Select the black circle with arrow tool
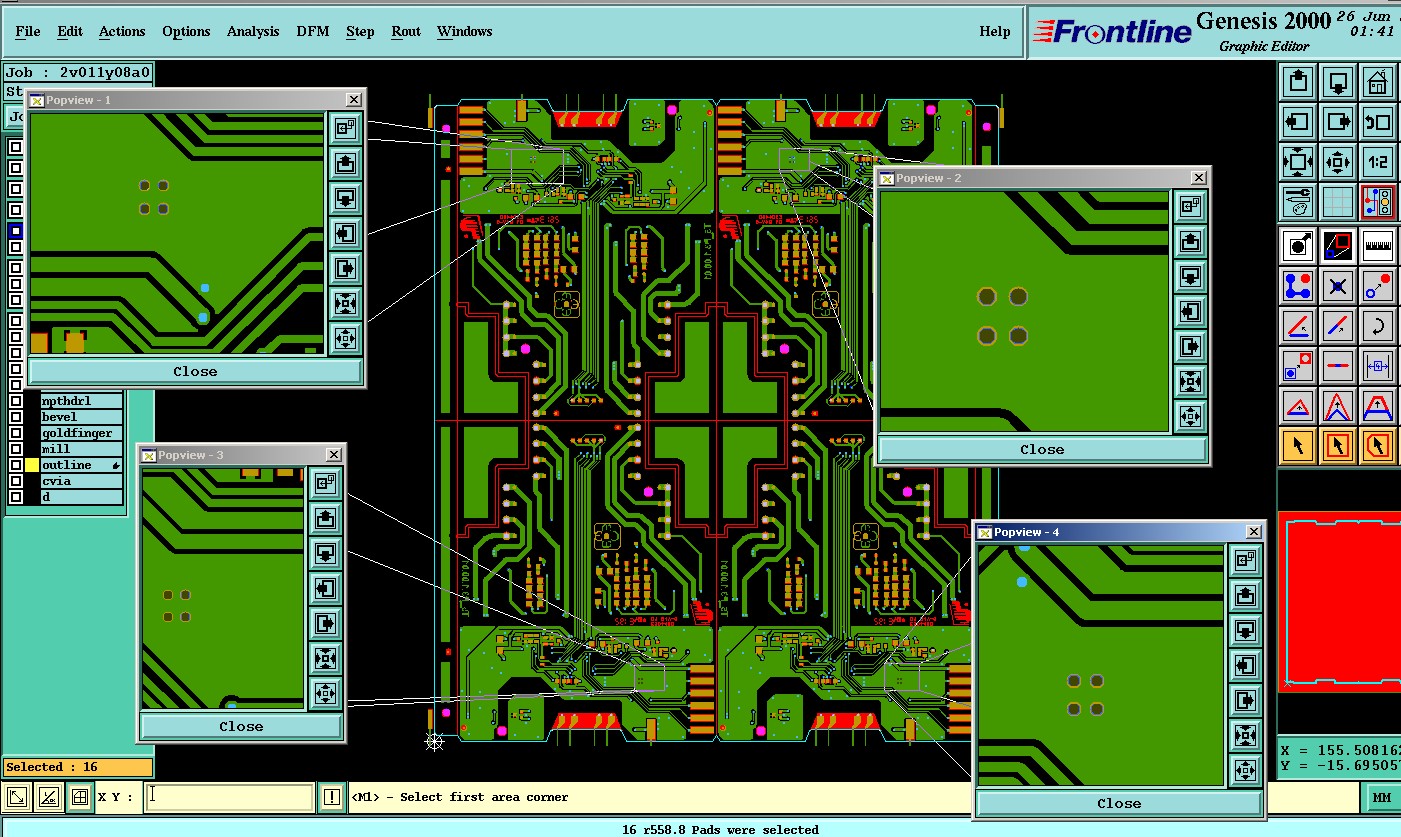 [x=1298, y=245]
